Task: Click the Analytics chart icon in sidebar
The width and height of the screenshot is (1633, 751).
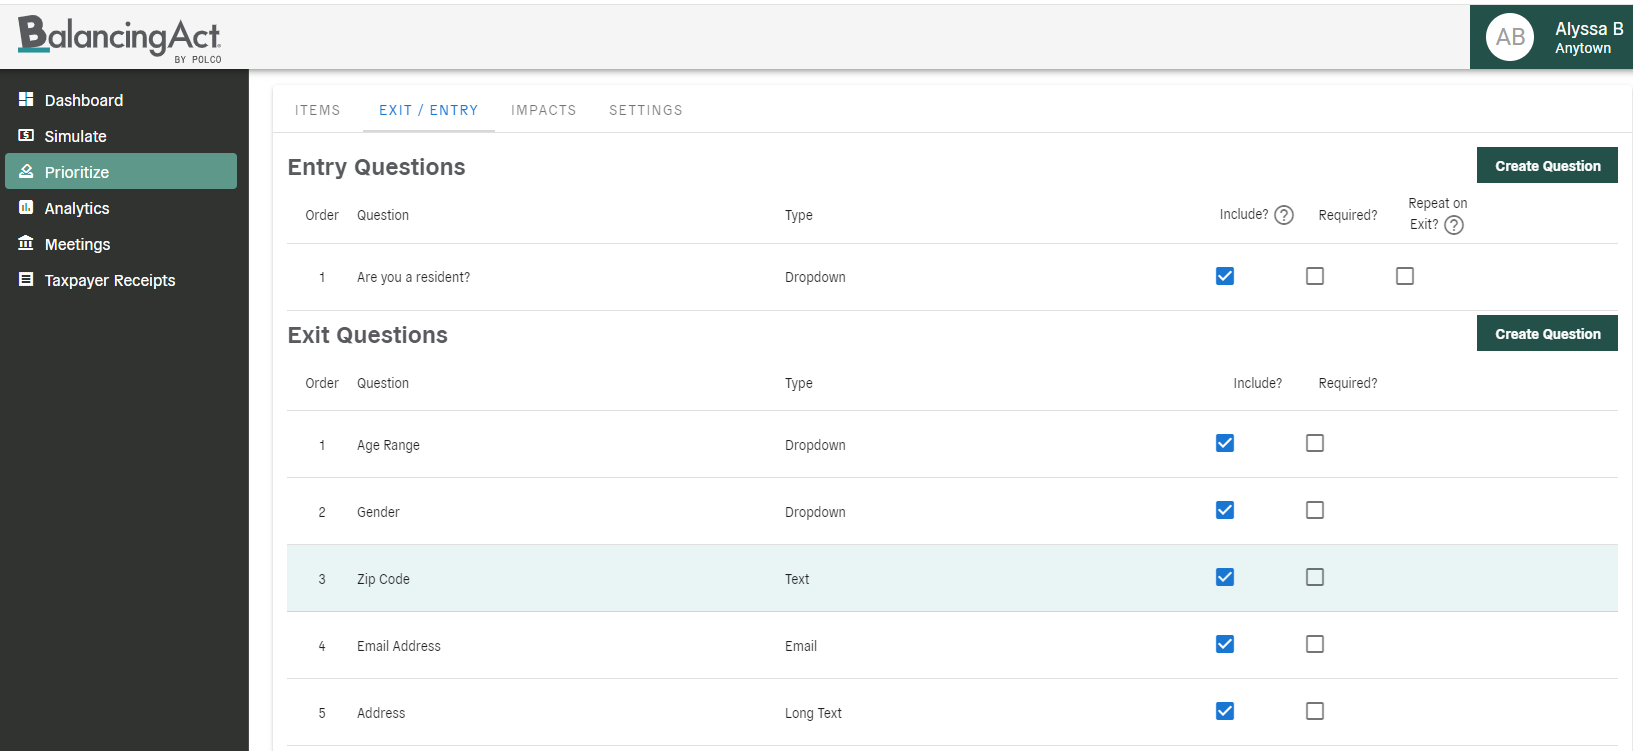Action: point(26,207)
